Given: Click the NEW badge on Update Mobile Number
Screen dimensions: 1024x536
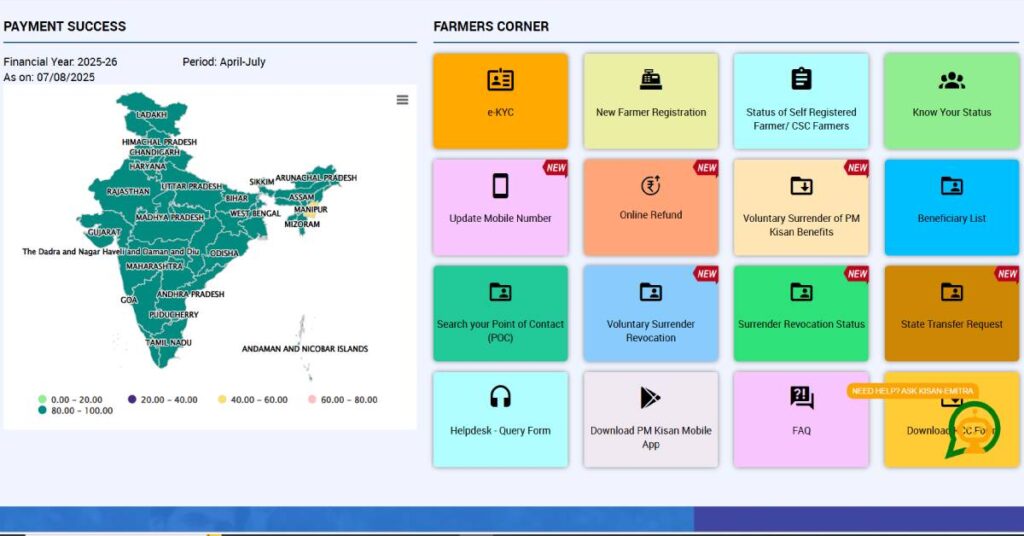Looking at the screenshot, I should 556,168.
